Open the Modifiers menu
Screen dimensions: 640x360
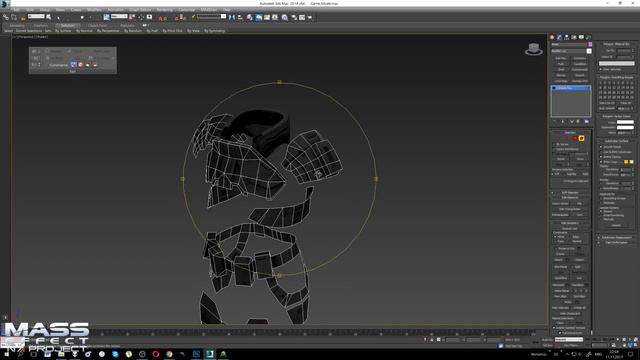[x=94, y=9]
